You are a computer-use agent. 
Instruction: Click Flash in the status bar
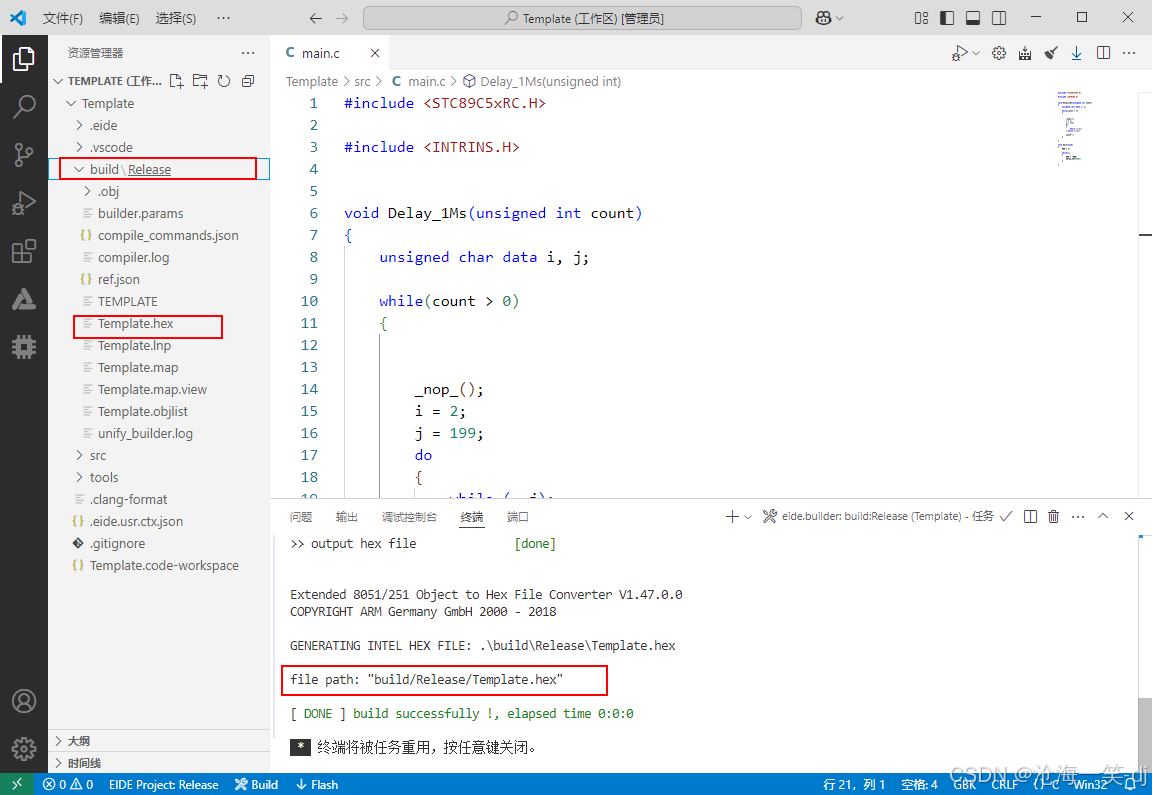(317, 784)
